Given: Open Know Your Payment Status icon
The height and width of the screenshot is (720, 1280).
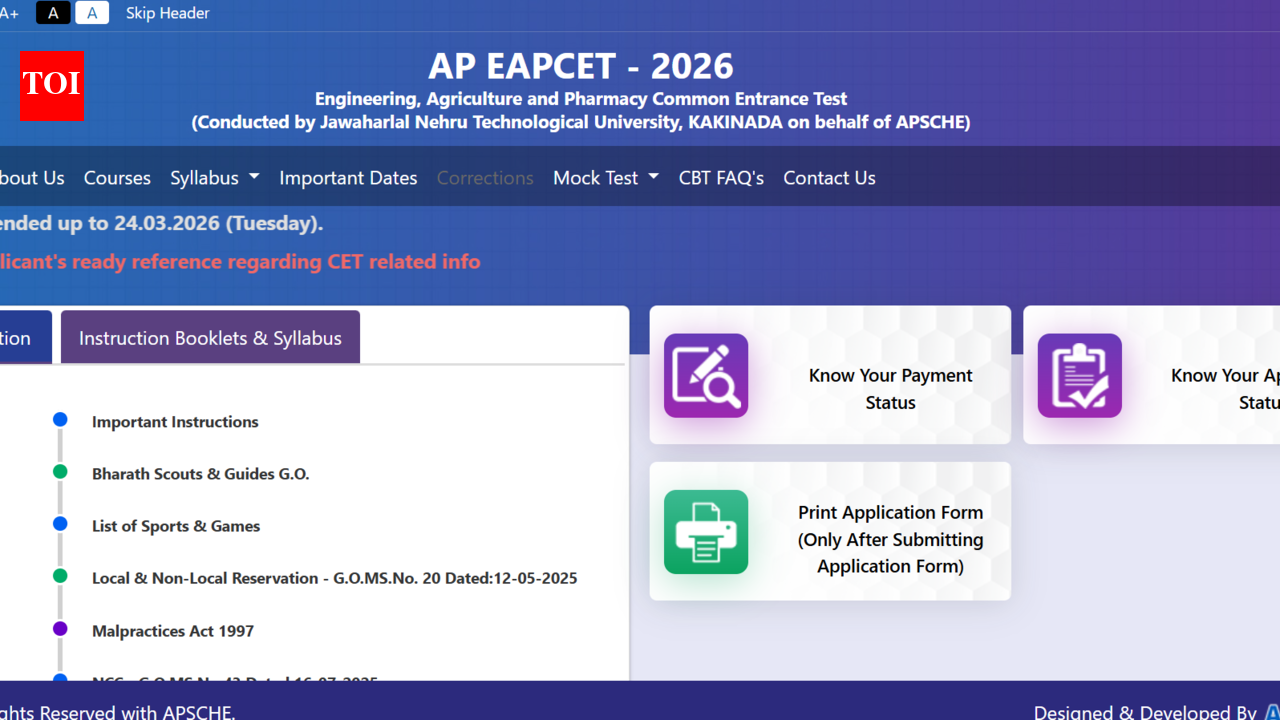Looking at the screenshot, I should [x=706, y=376].
